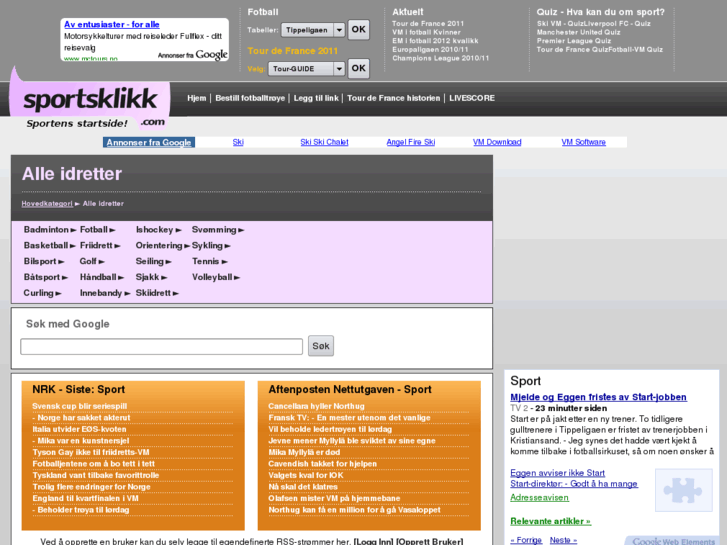Open 'Mjelde og Eggen fristes av Start-jobben'
Screen dimensions: 727x545
pos(598,397)
